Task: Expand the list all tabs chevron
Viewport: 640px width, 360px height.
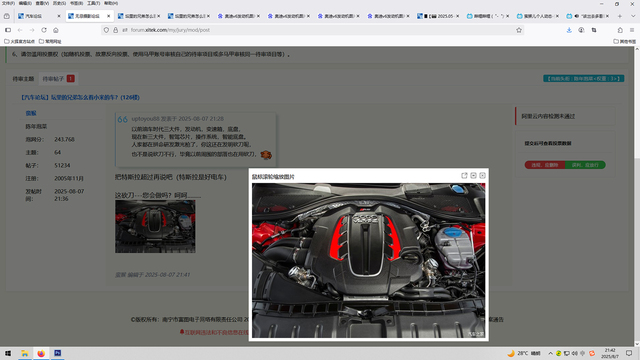Action: coord(633,16)
